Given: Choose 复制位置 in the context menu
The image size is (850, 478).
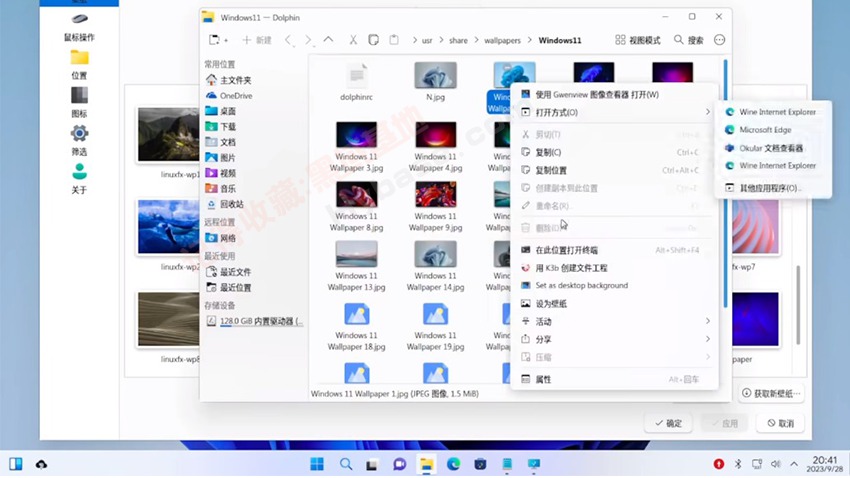Looking at the screenshot, I should 614,170.
